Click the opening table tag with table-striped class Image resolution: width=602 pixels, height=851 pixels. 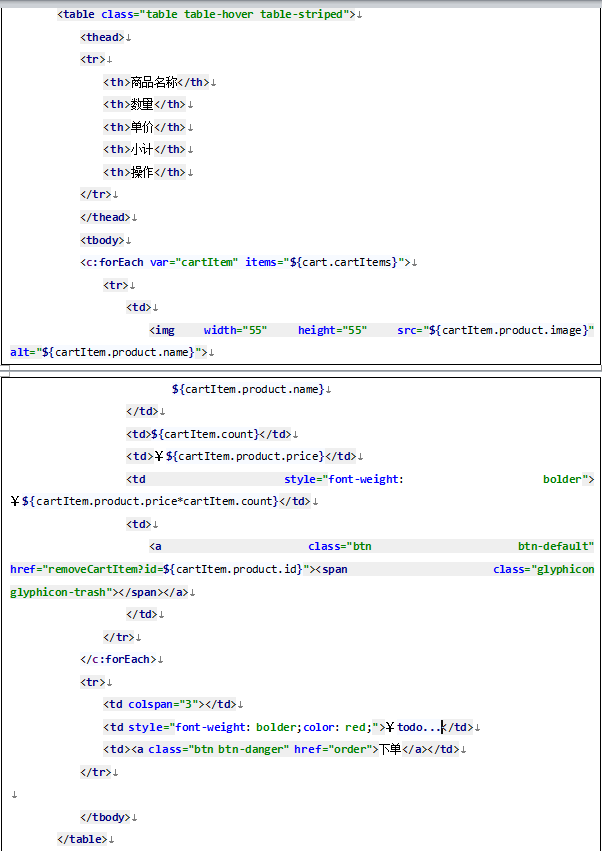click(x=206, y=15)
